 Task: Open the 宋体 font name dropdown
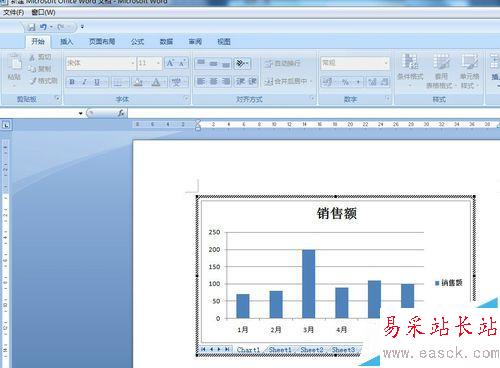[x=132, y=63]
